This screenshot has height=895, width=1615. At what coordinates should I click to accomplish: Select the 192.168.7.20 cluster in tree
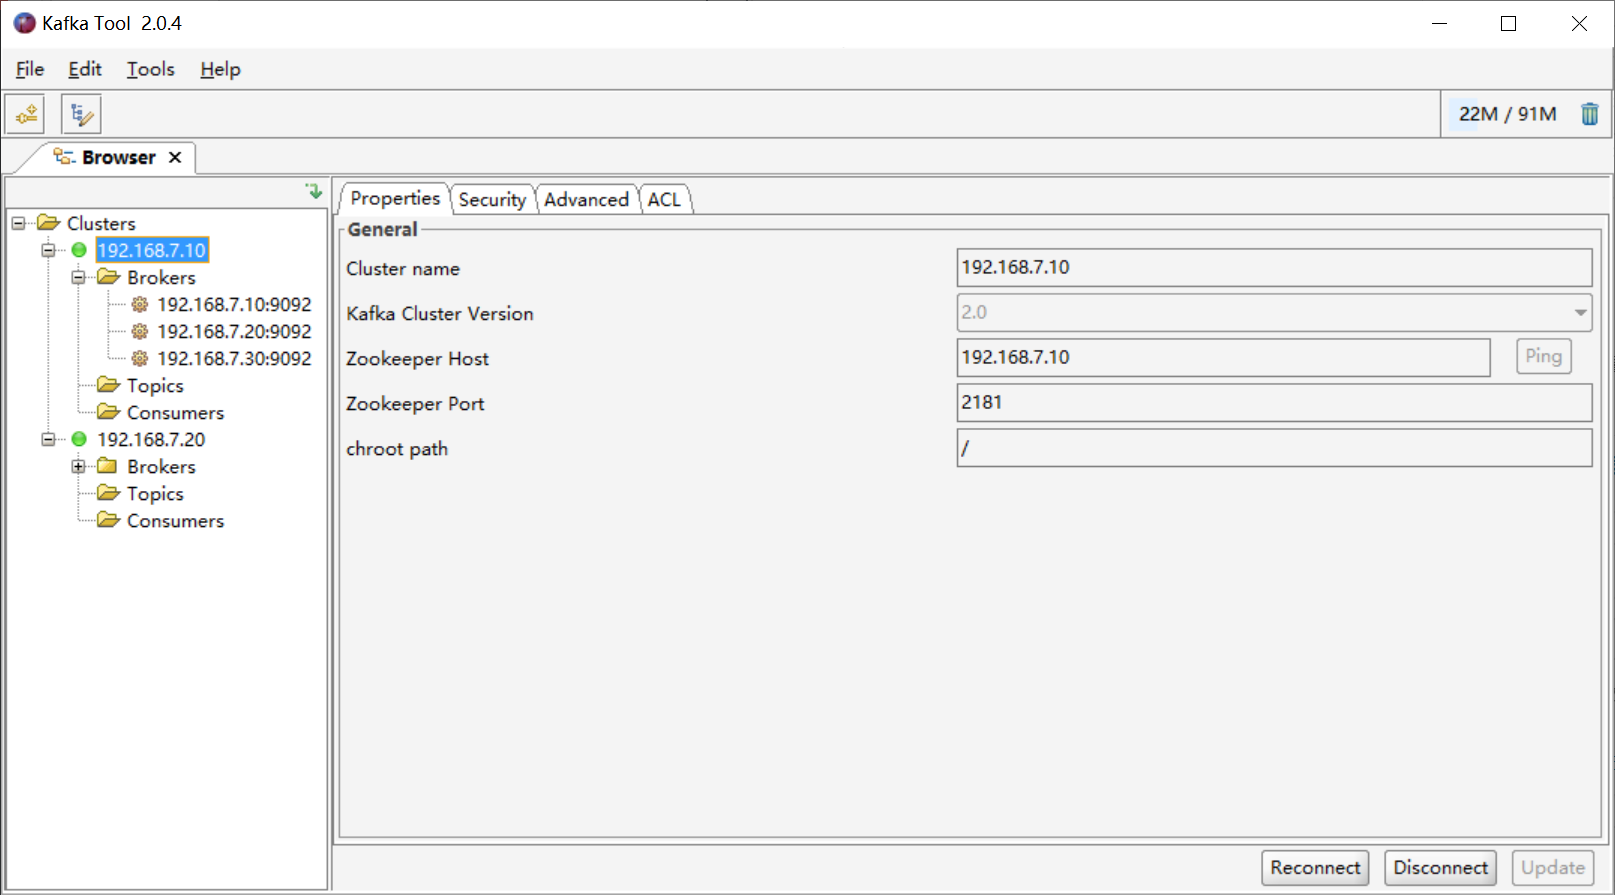(151, 439)
